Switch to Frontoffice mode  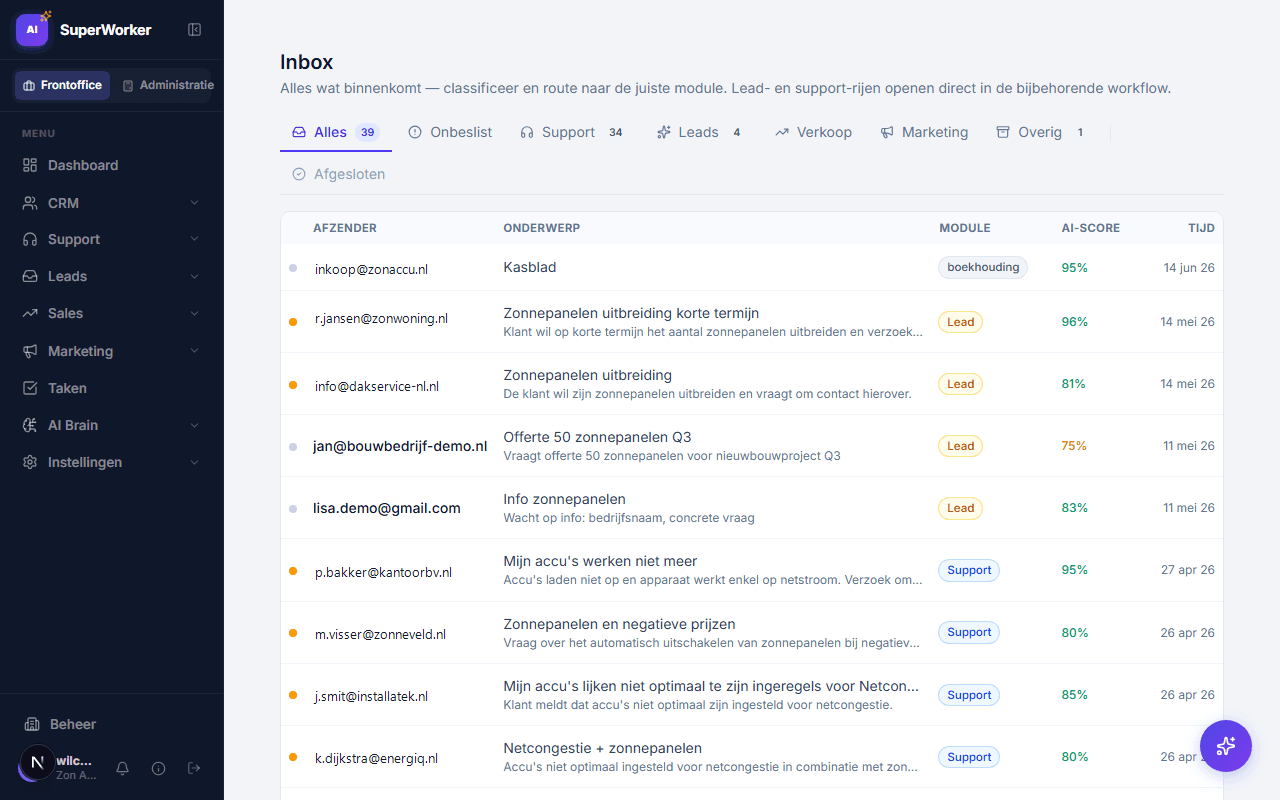coord(62,85)
